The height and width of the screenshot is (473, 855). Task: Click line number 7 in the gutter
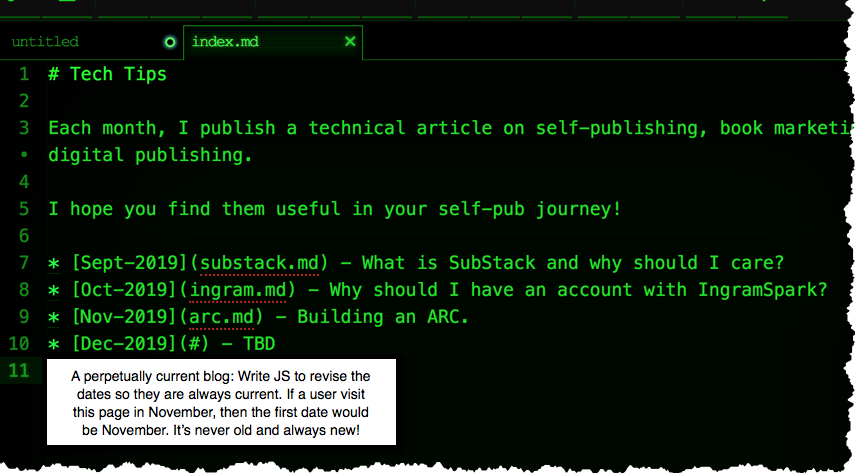tap(23, 263)
